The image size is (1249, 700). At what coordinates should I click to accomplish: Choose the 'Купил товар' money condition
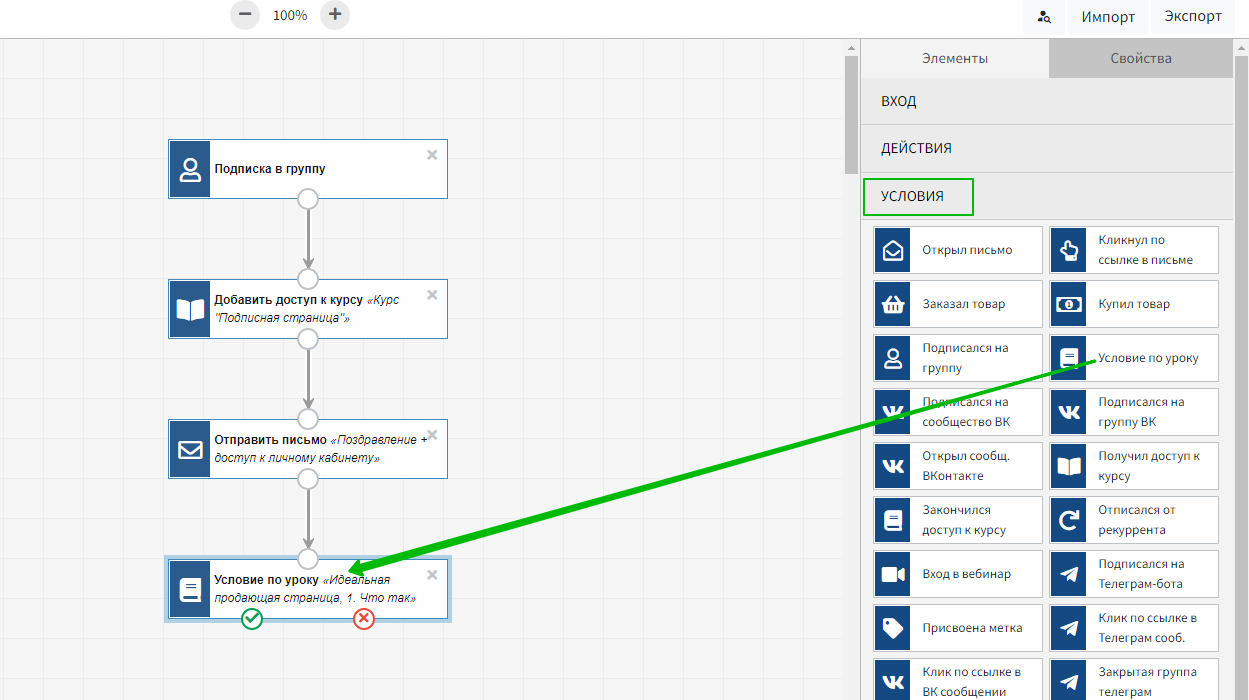pyautogui.click(x=1134, y=304)
